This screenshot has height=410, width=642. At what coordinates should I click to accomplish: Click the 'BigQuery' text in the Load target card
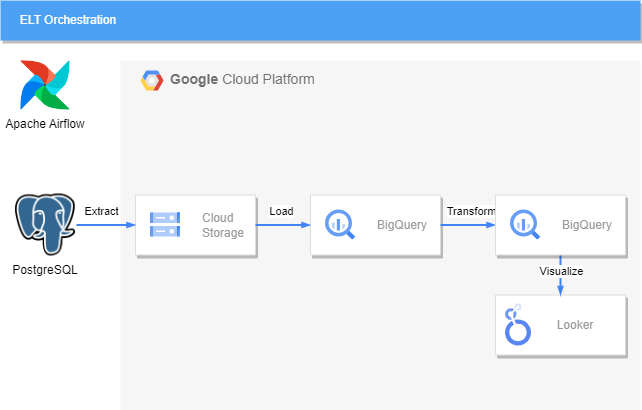coord(402,225)
